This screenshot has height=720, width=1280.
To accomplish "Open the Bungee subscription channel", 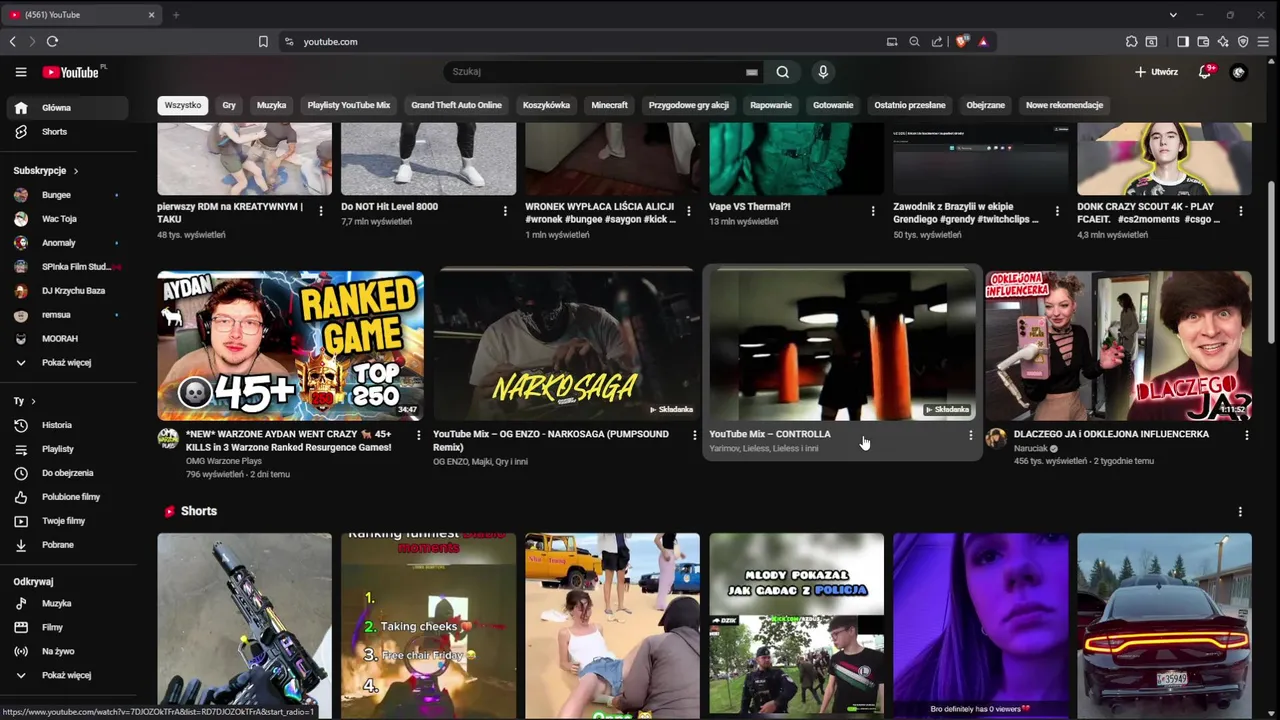I will tap(68, 195).
